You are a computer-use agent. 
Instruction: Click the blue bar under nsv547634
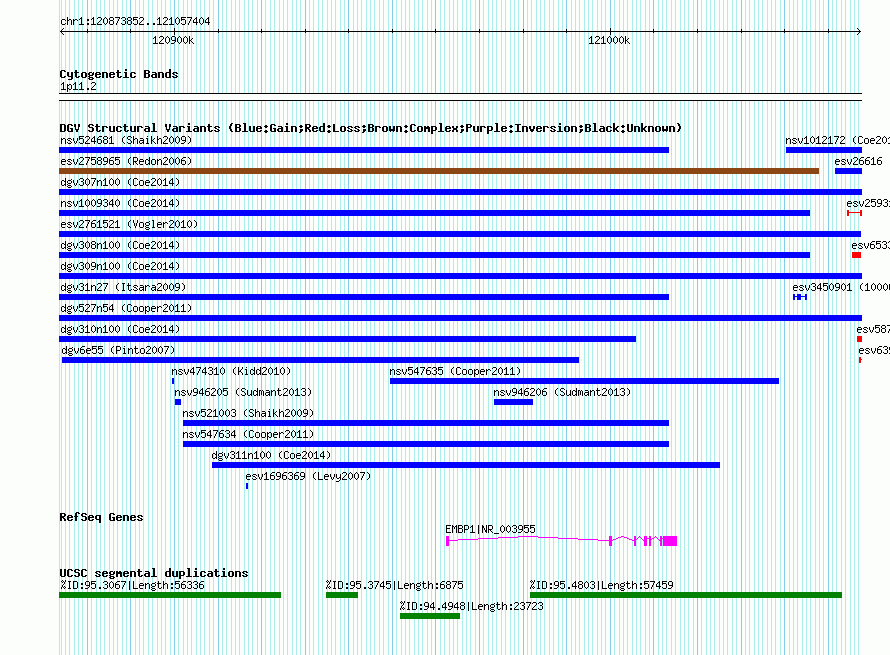click(426, 444)
